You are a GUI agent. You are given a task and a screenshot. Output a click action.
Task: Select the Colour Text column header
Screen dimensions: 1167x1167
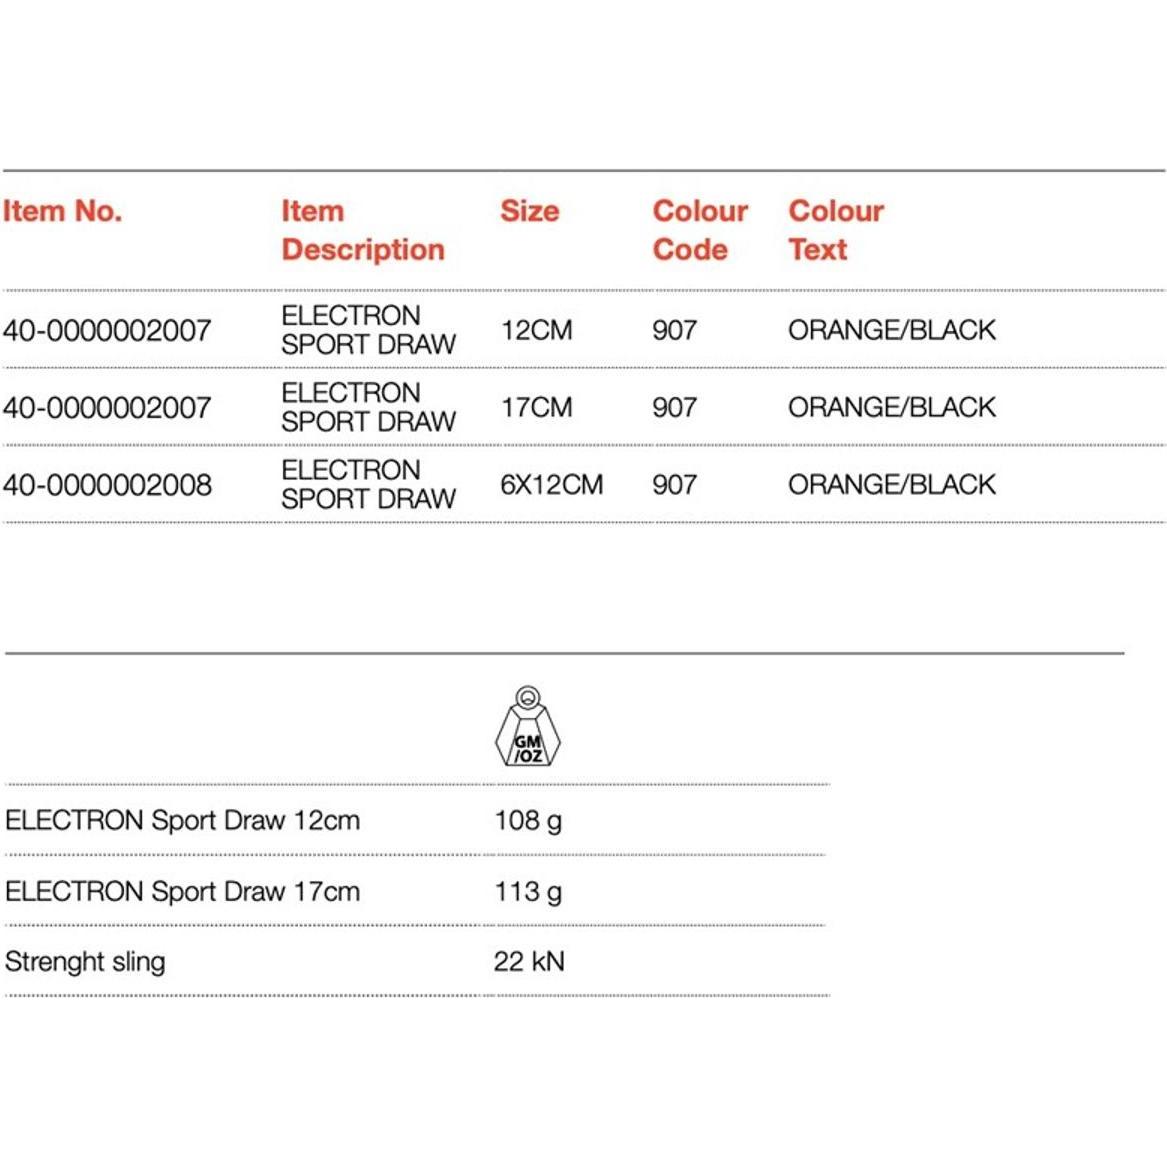click(x=835, y=230)
